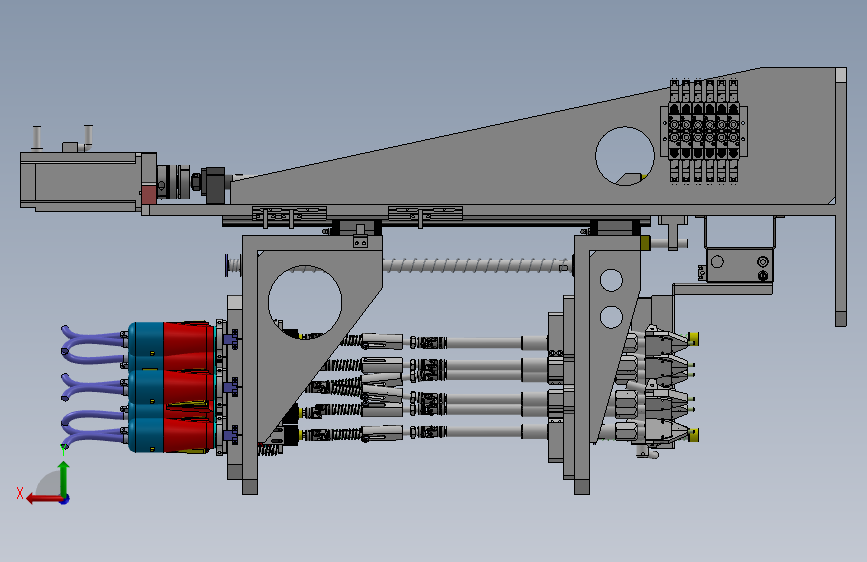Select the bottom blue cylinder cap
Screen dimensions: 867x562
[146, 435]
